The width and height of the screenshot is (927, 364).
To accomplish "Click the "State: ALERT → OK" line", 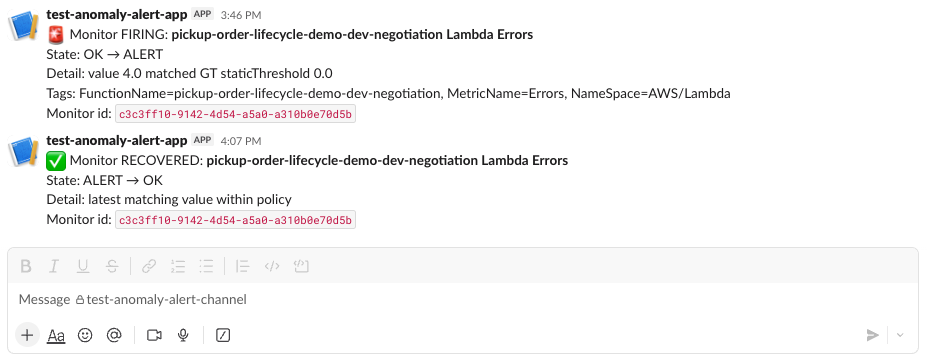I will click(x=105, y=180).
